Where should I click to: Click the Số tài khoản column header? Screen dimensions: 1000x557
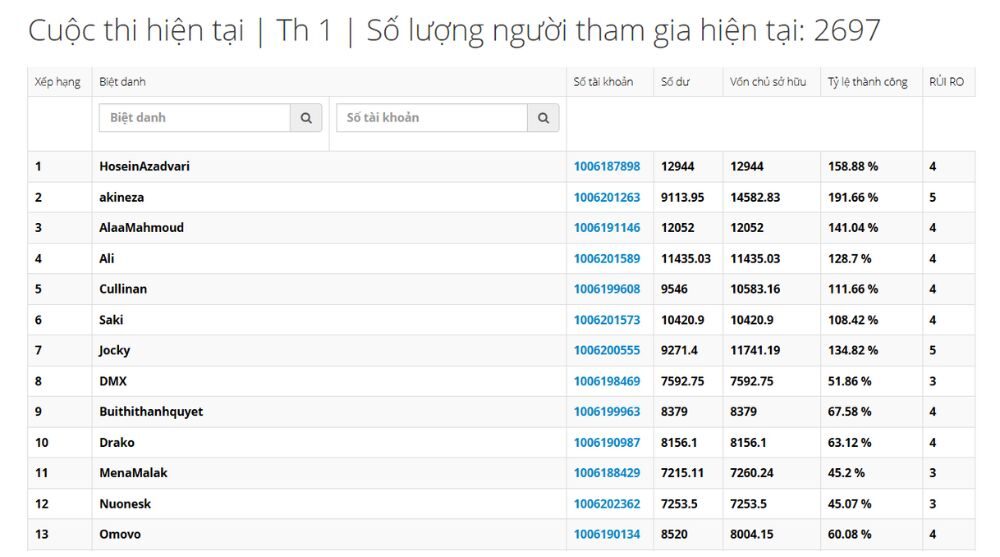point(603,82)
